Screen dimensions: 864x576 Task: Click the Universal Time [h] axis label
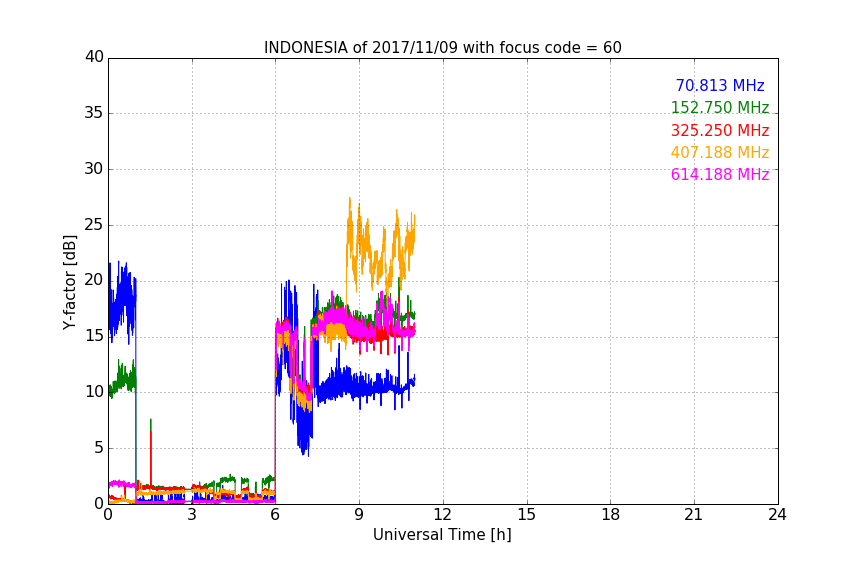pos(442,535)
